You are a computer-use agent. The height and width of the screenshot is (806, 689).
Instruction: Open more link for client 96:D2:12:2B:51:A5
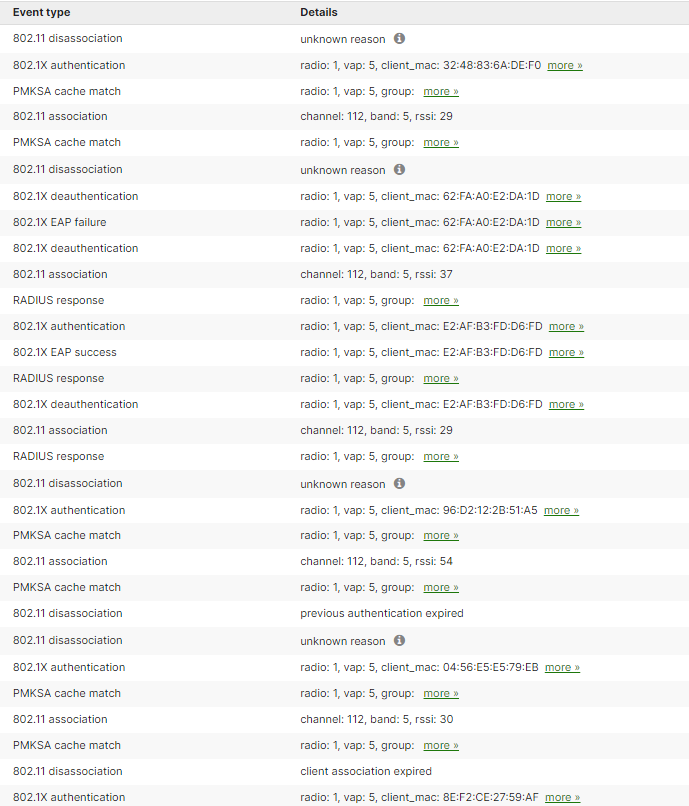(x=561, y=511)
